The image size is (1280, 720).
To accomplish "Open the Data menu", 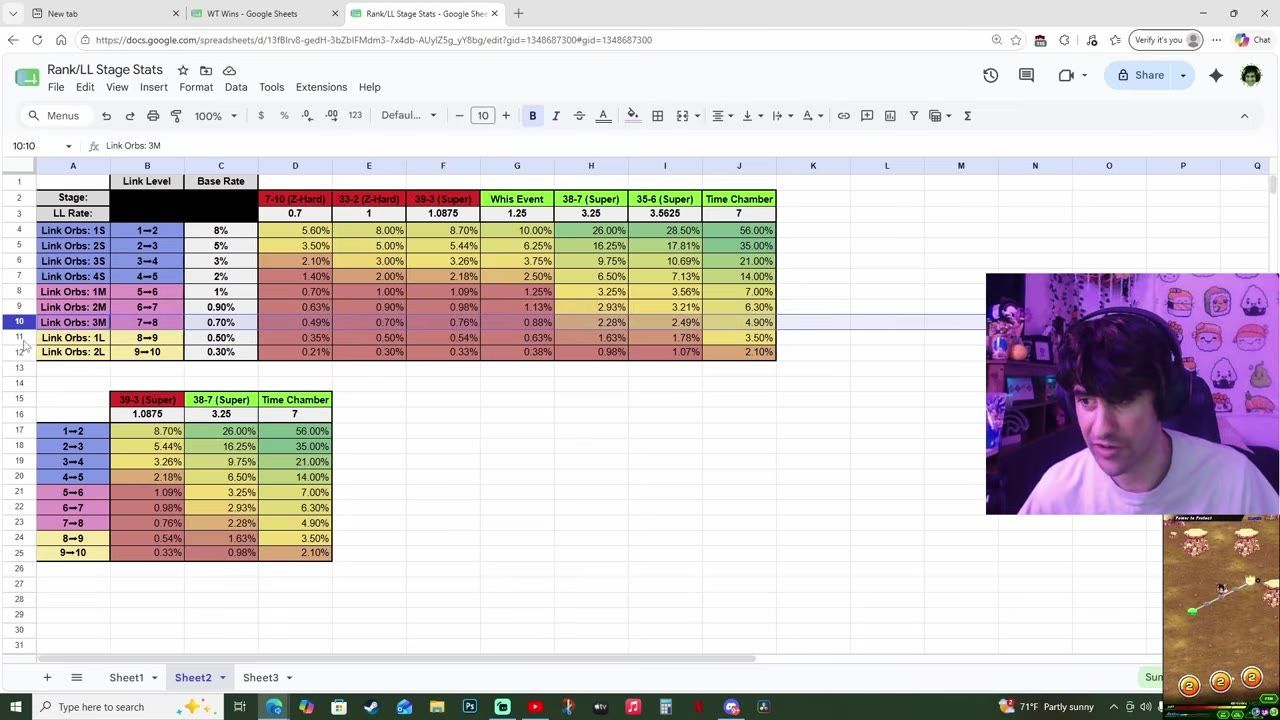I will [236, 87].
